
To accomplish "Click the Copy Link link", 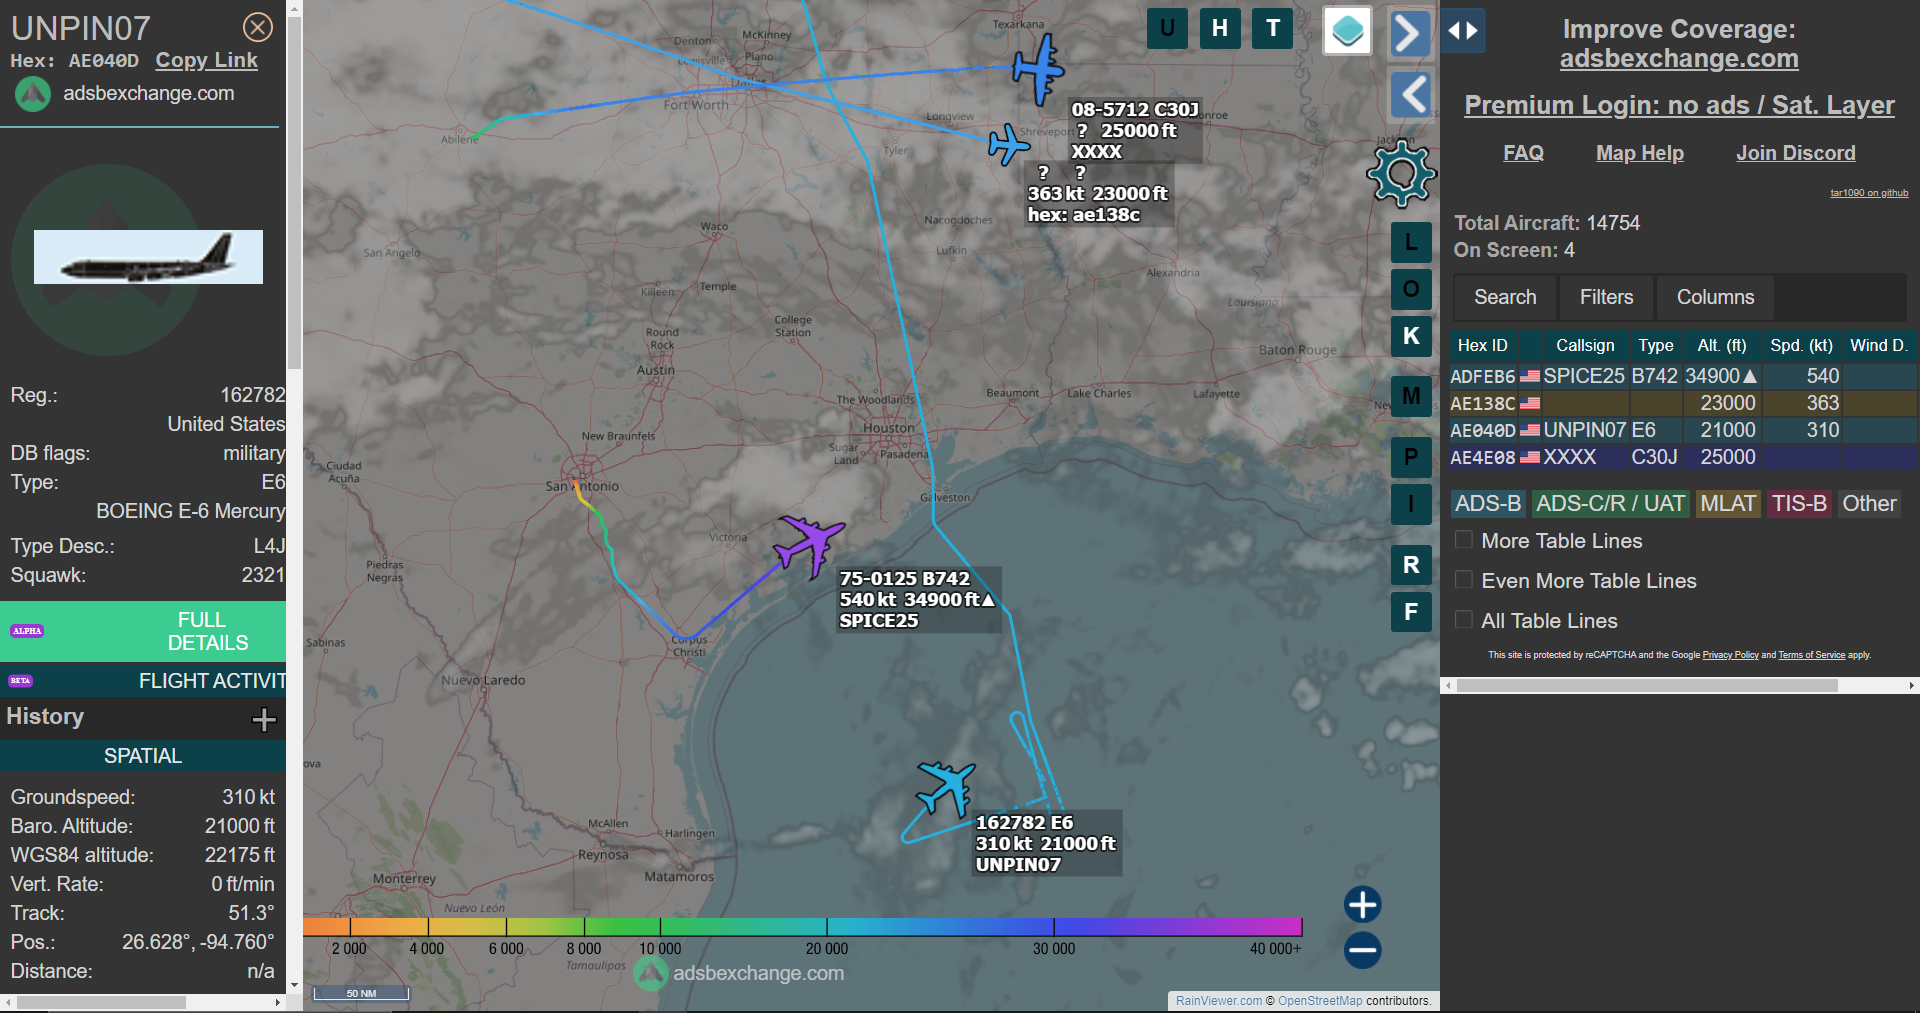I will click(206, 60).
